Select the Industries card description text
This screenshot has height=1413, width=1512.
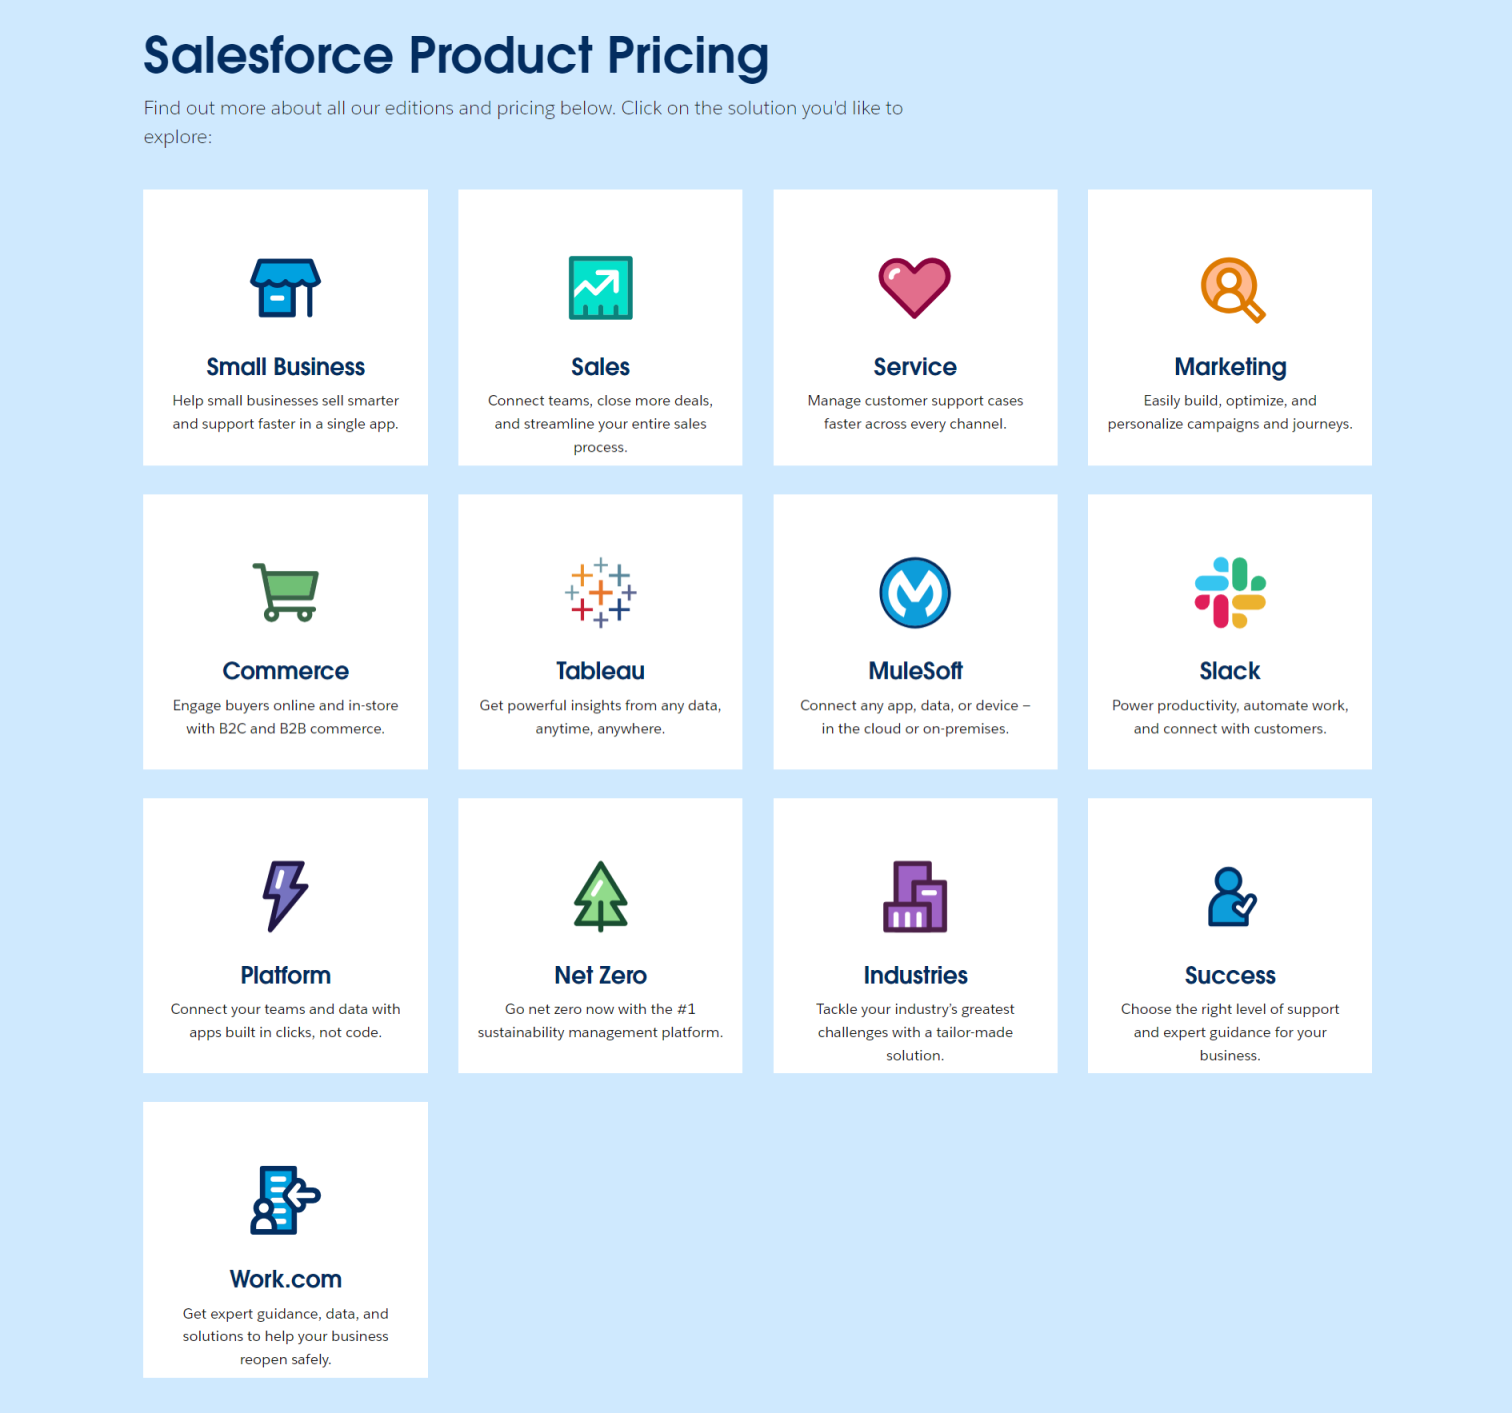tap(915, 1032)
